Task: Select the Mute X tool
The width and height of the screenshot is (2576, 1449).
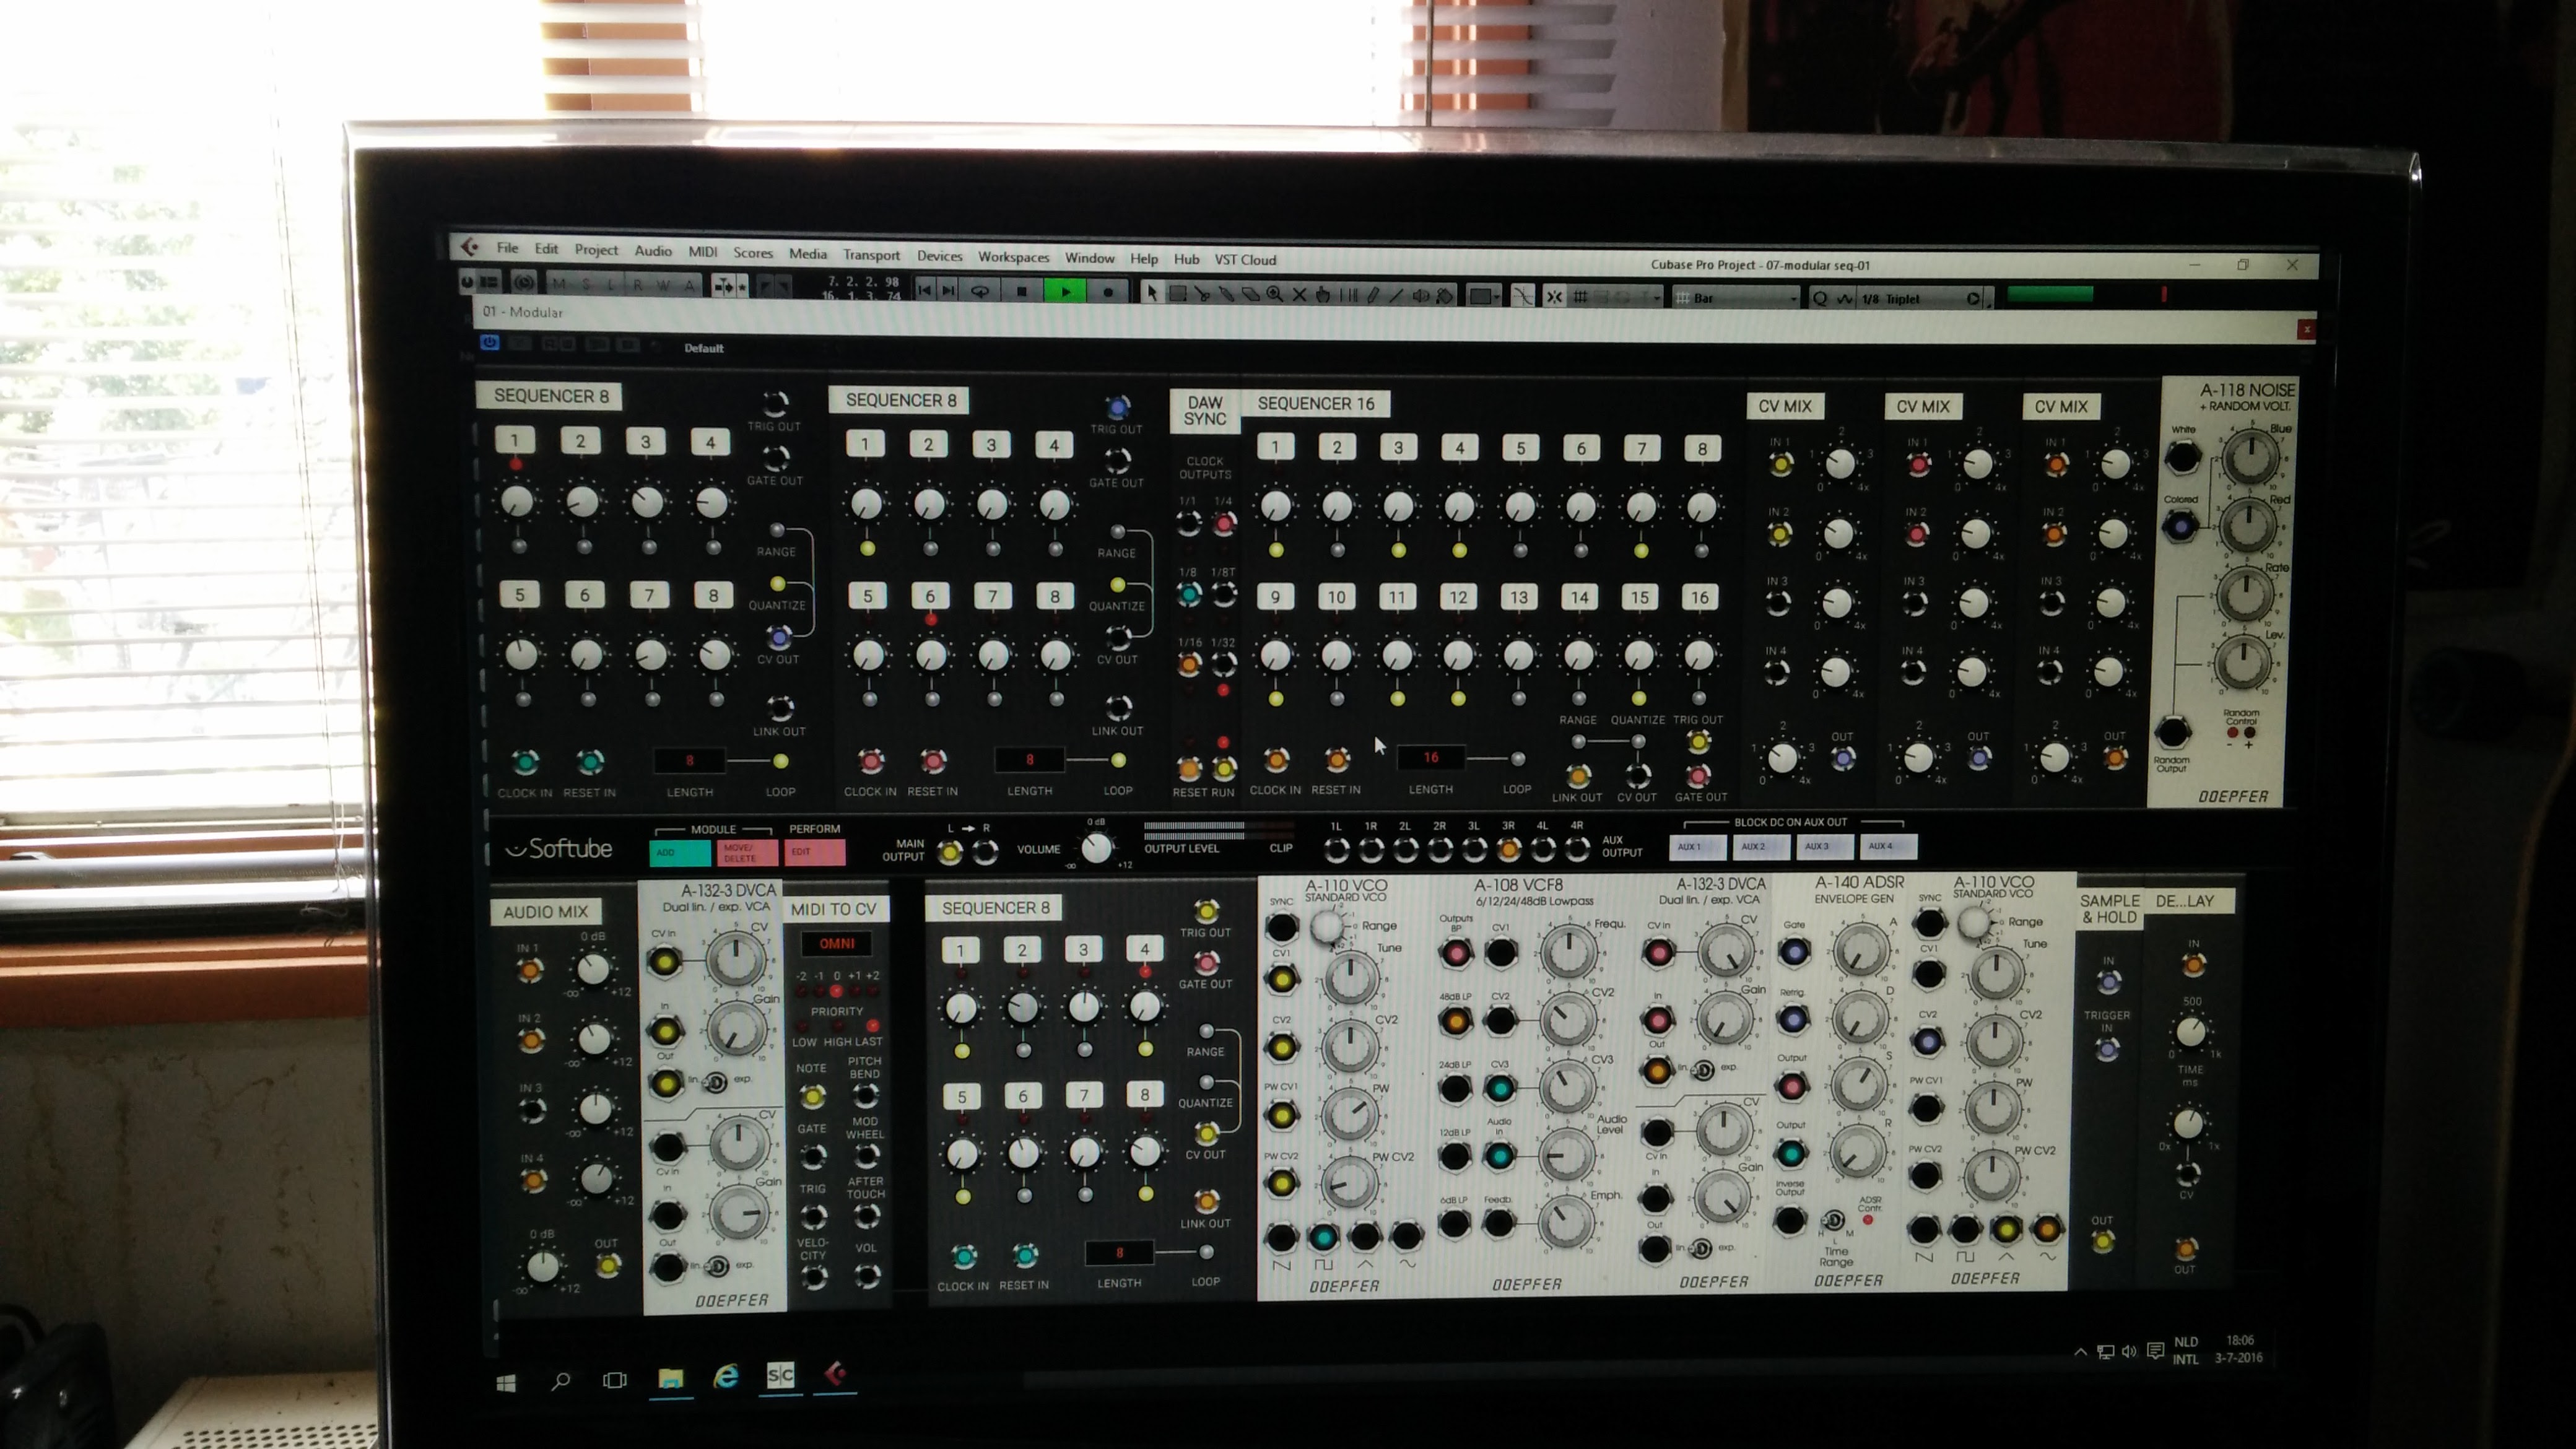Action: (x=1299, y=295)
